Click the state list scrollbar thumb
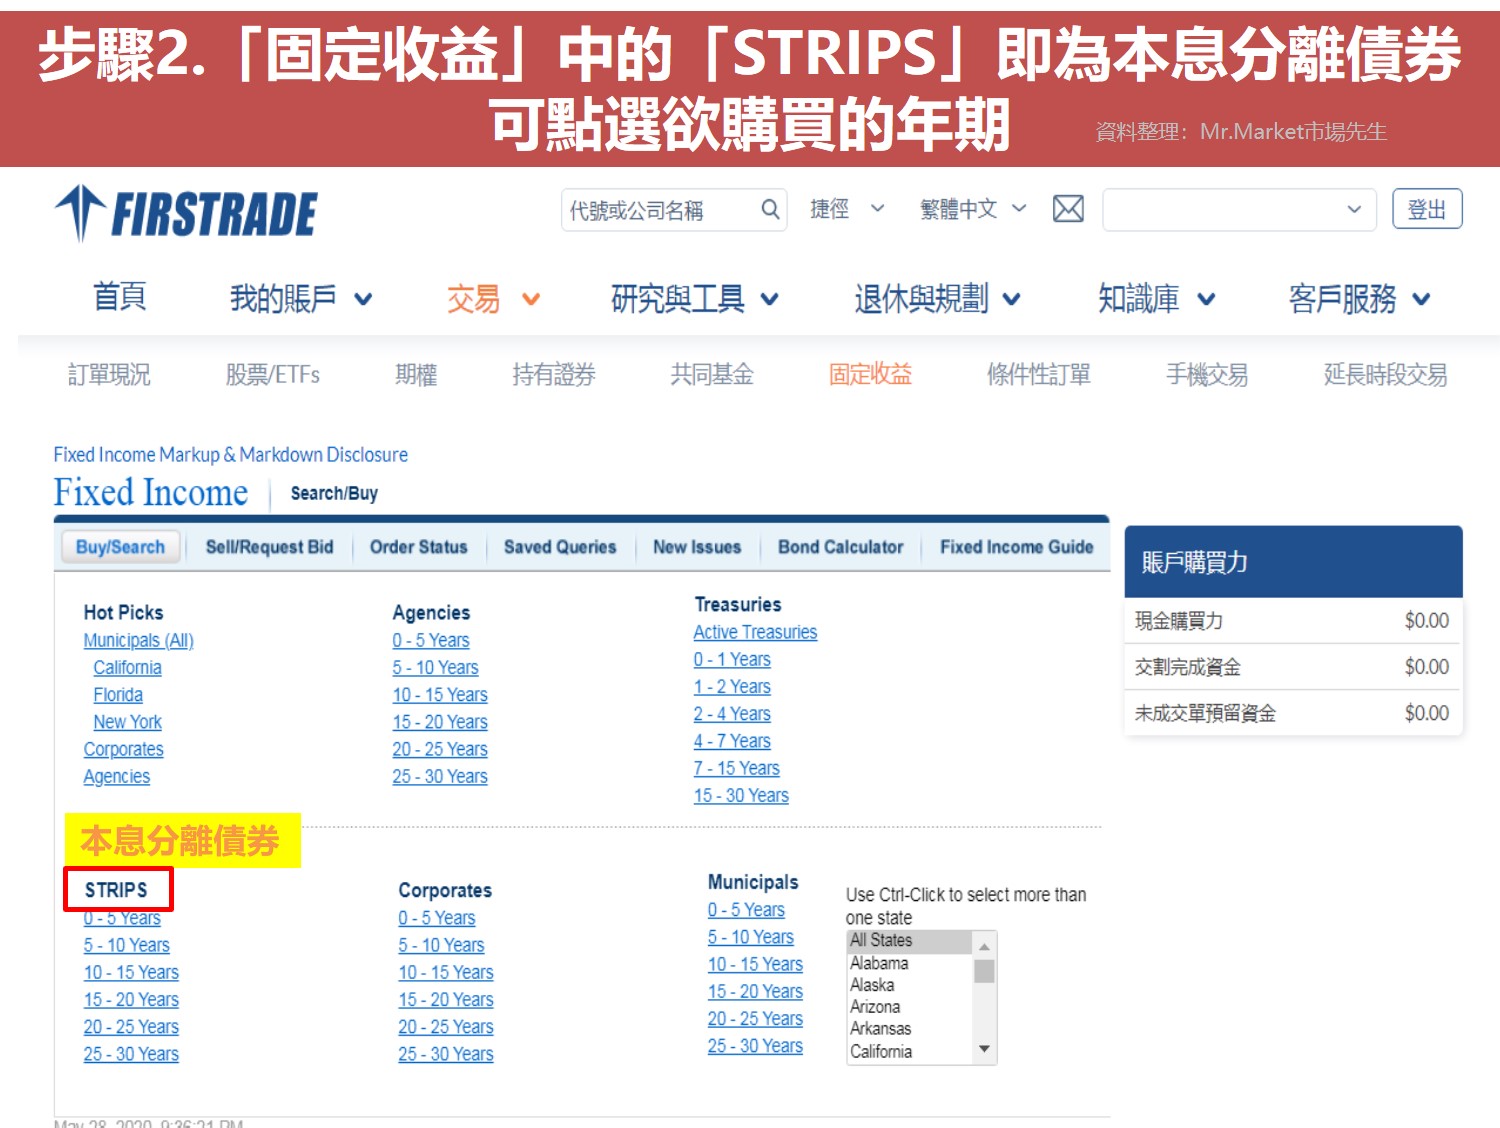 click(x=985, y=972)
